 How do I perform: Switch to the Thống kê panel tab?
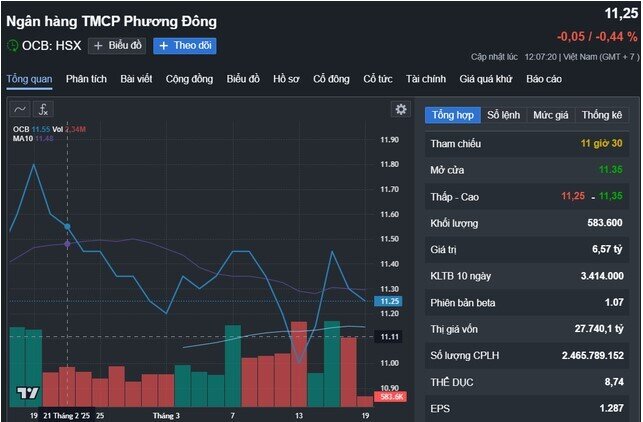602,115
